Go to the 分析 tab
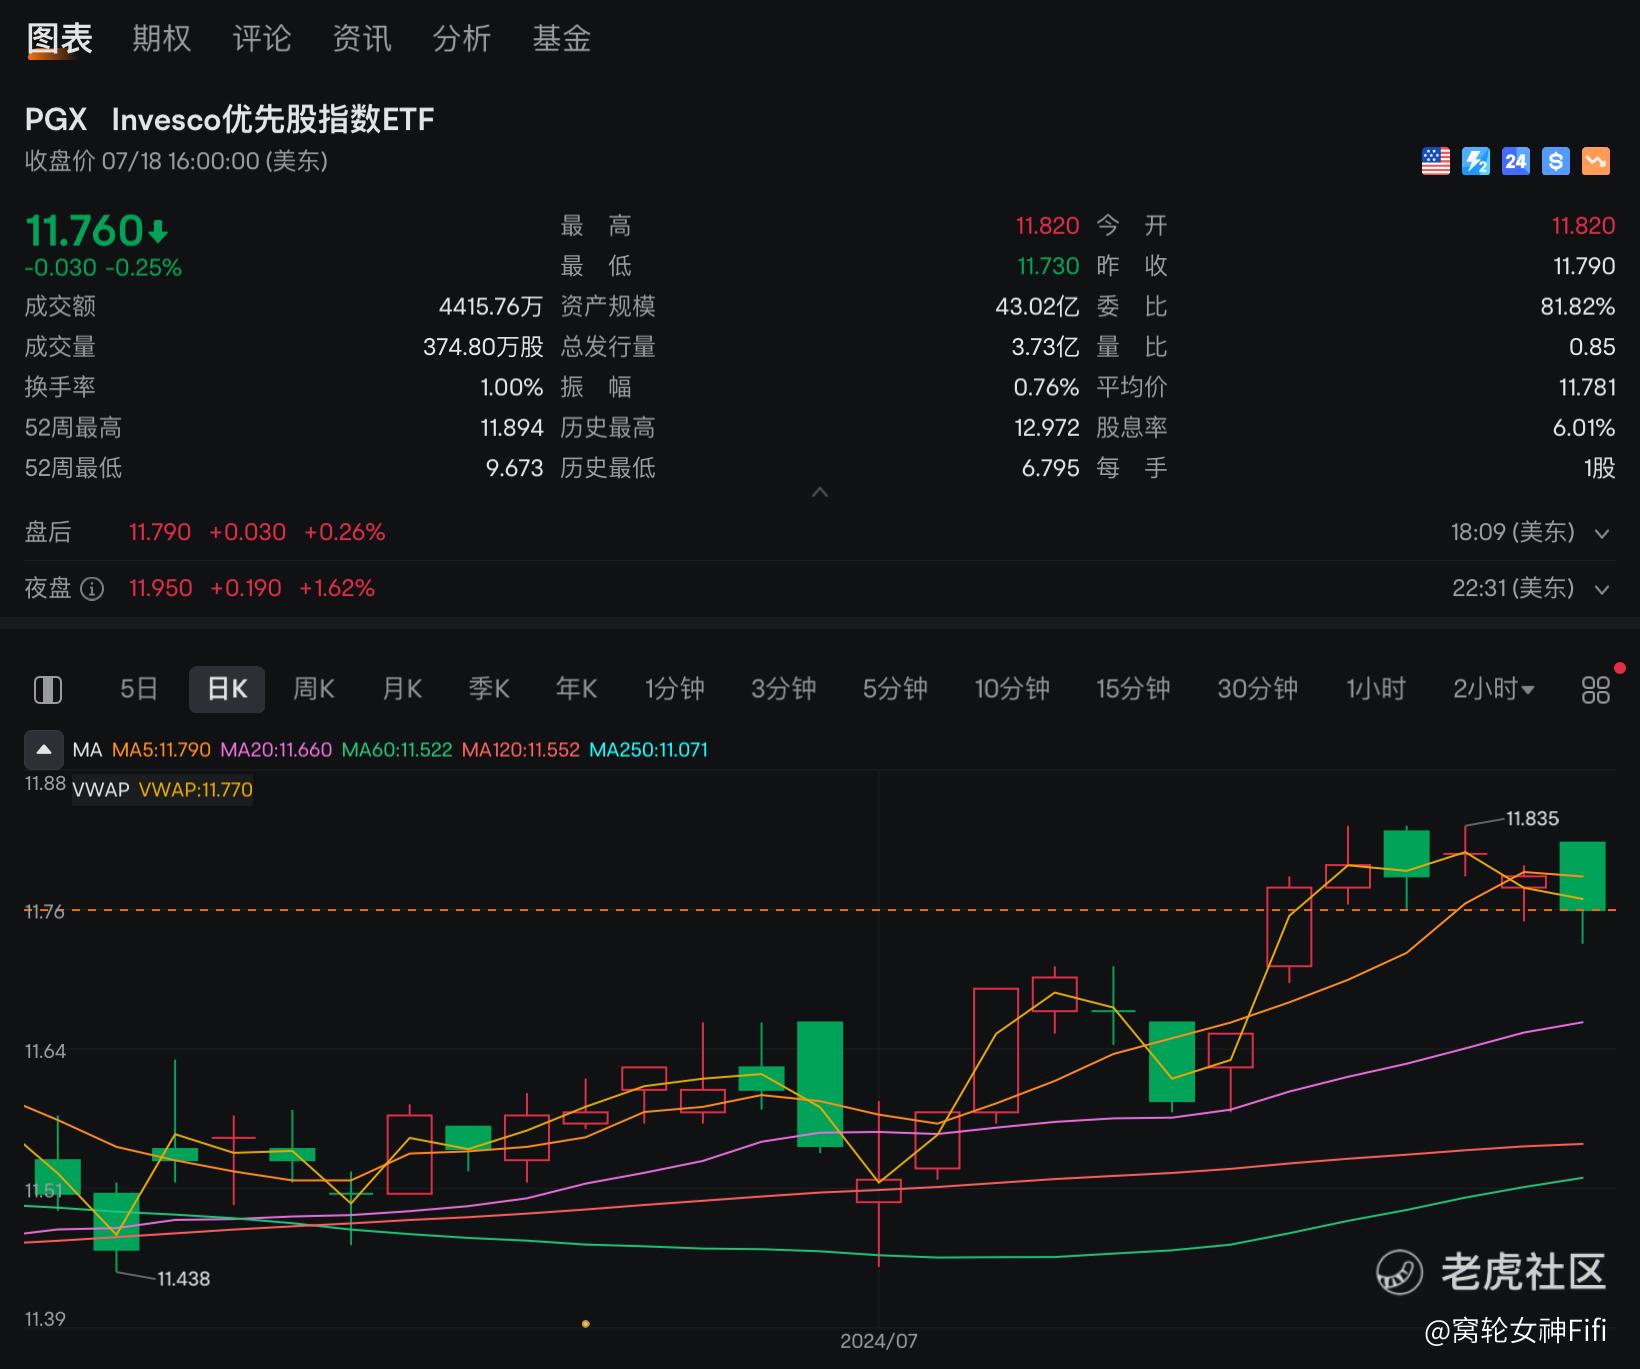Screen dimensions: 1640x1369 tap(462, 39)
